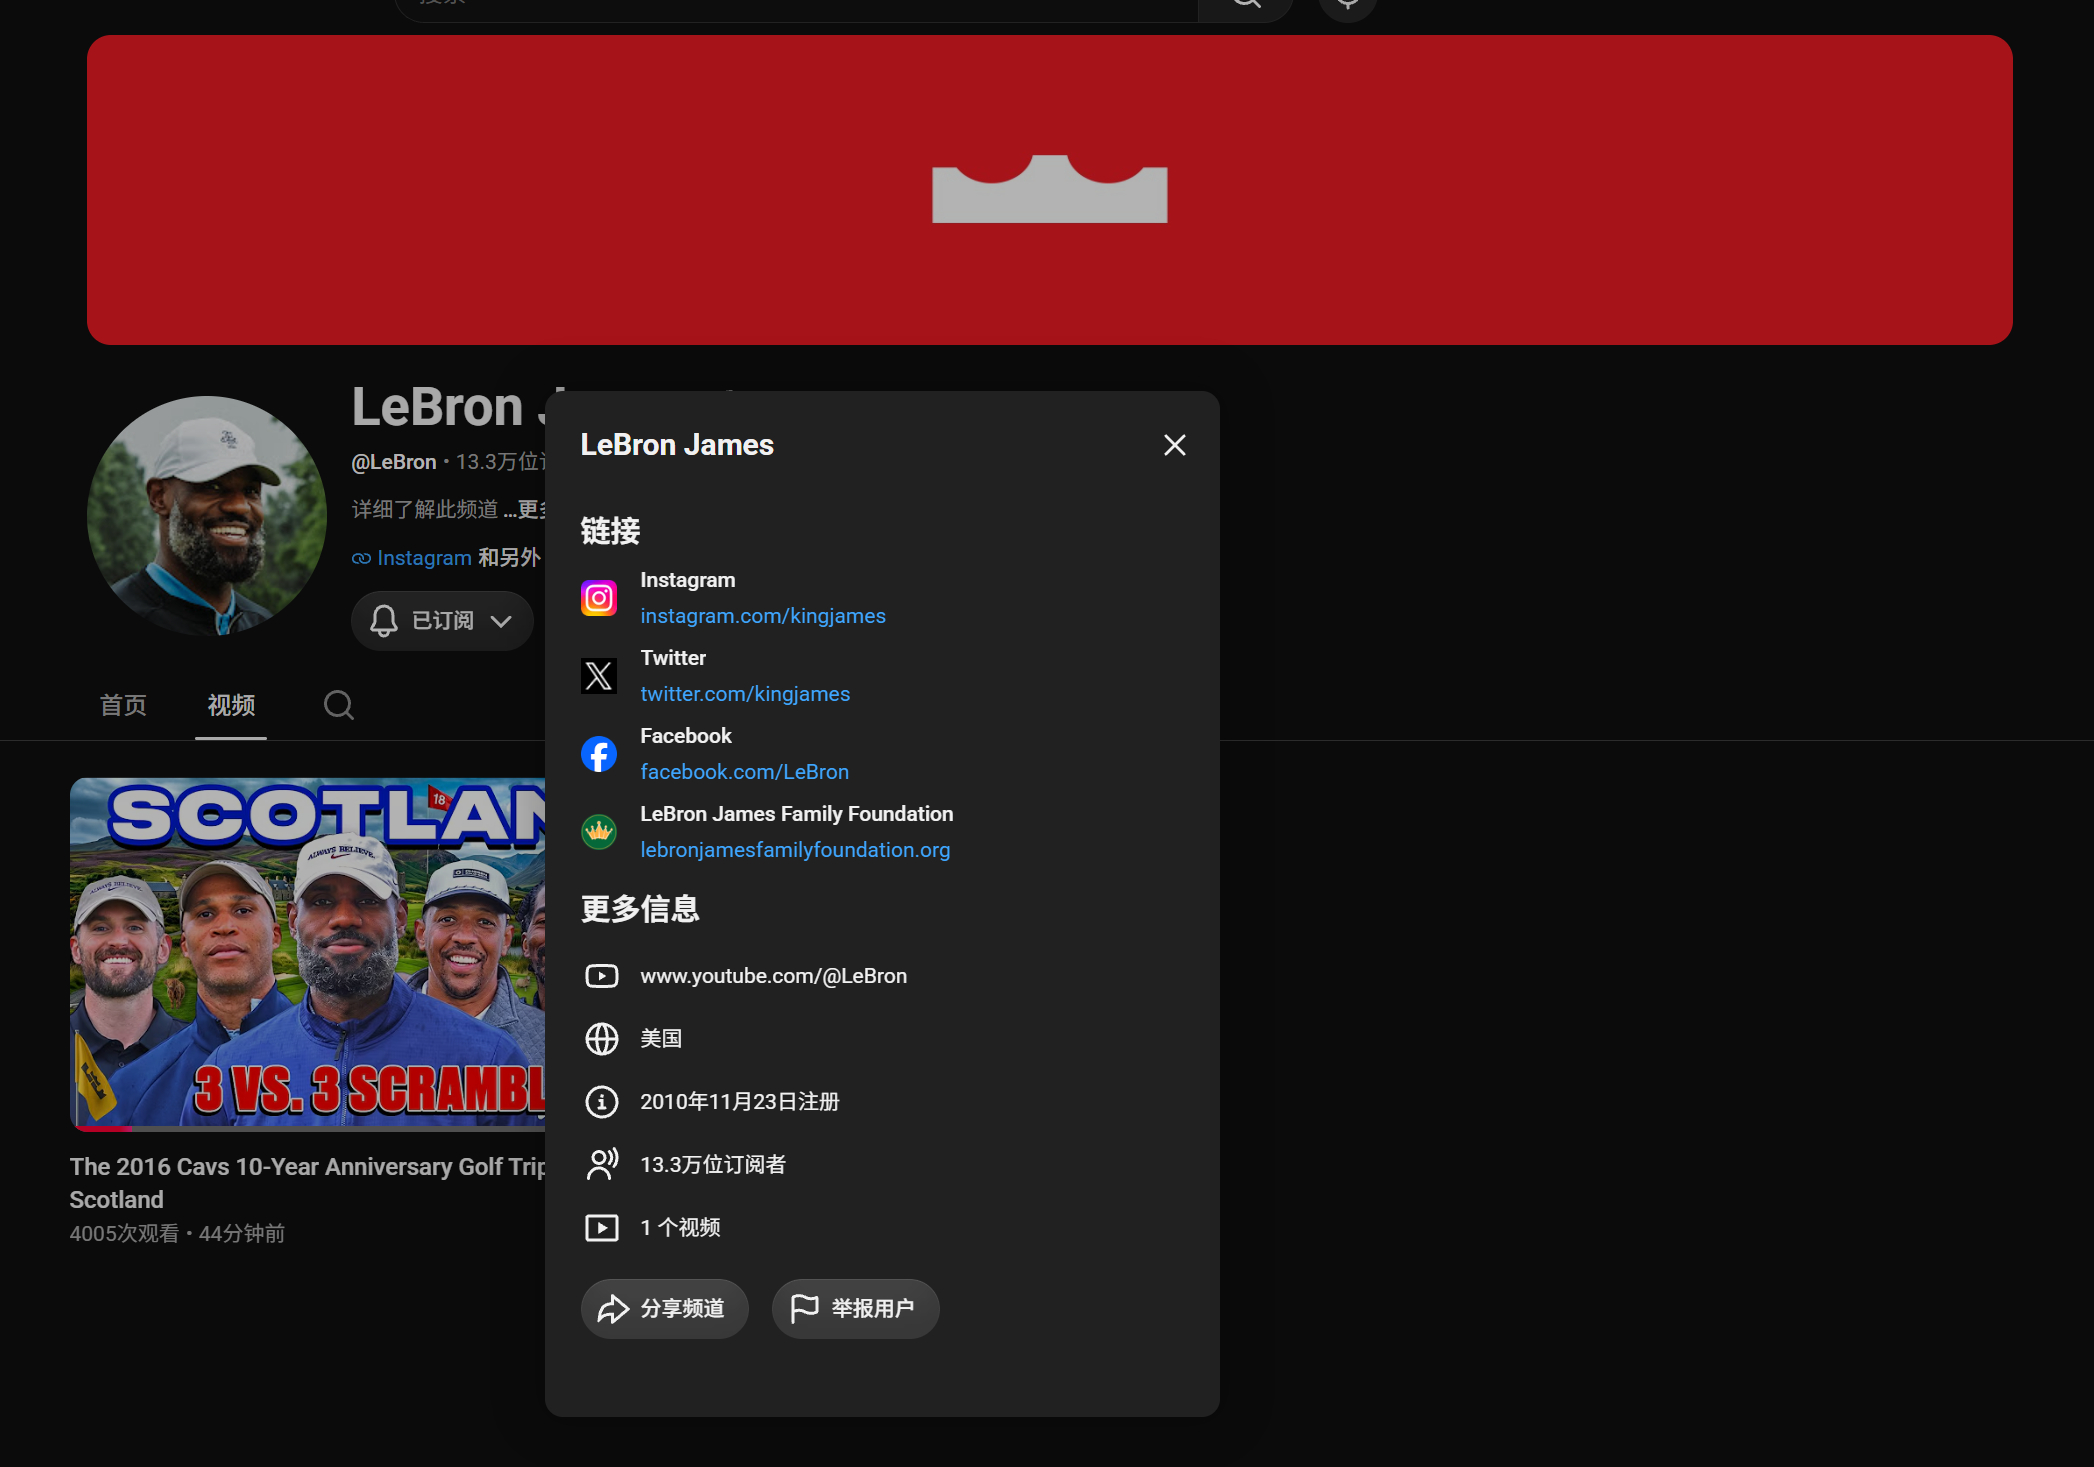Screen dimensions: 2094x1467
Task: Click the channel search magnifier icon
Action: 339,705
